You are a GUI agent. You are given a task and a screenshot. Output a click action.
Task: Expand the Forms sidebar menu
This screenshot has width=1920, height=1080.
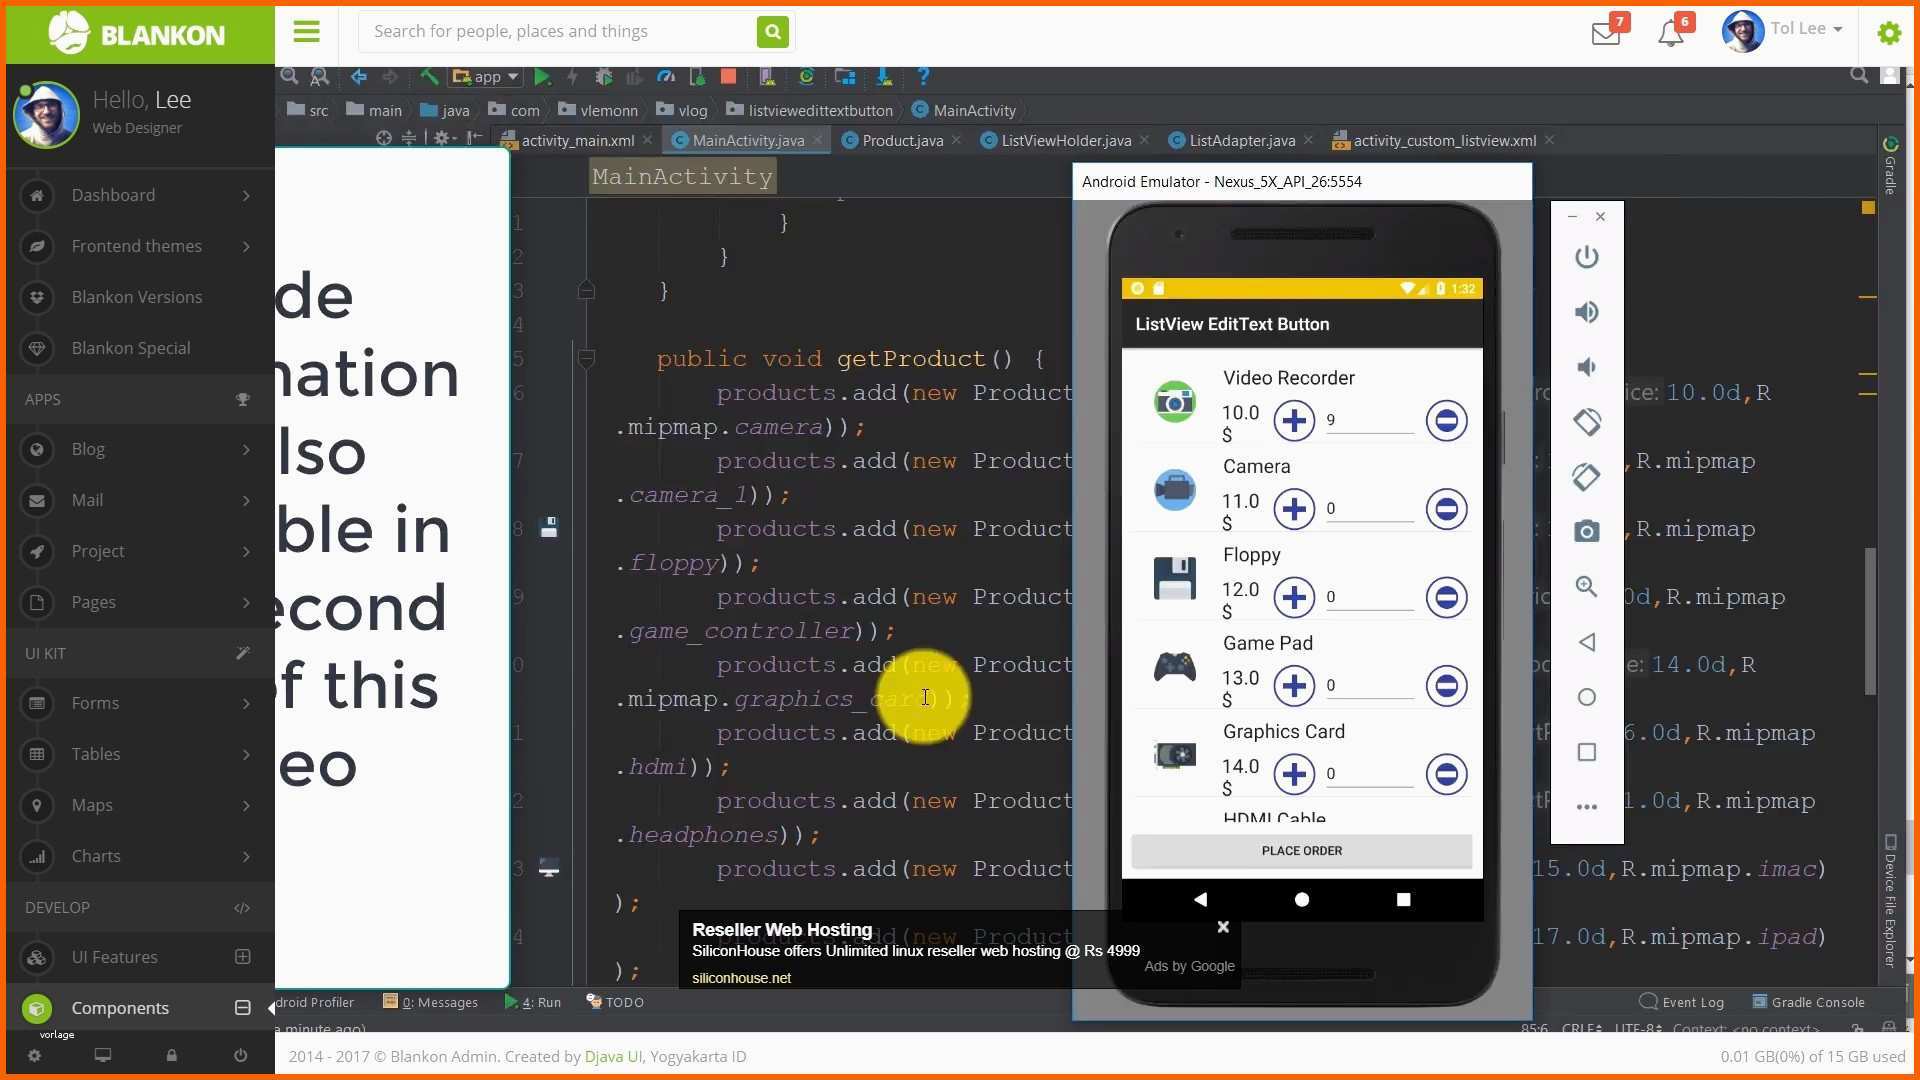click(140, 703)
